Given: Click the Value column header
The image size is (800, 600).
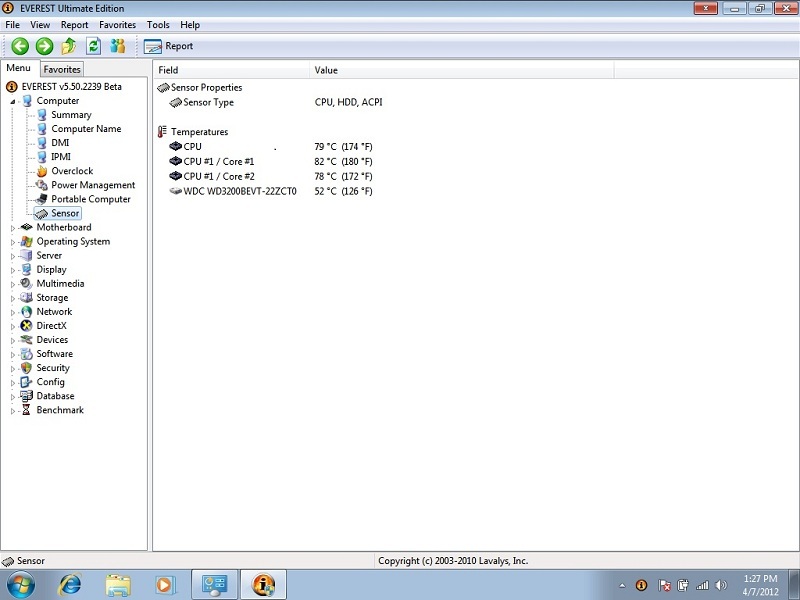Looking at the screenshot, I should [461, 70].
